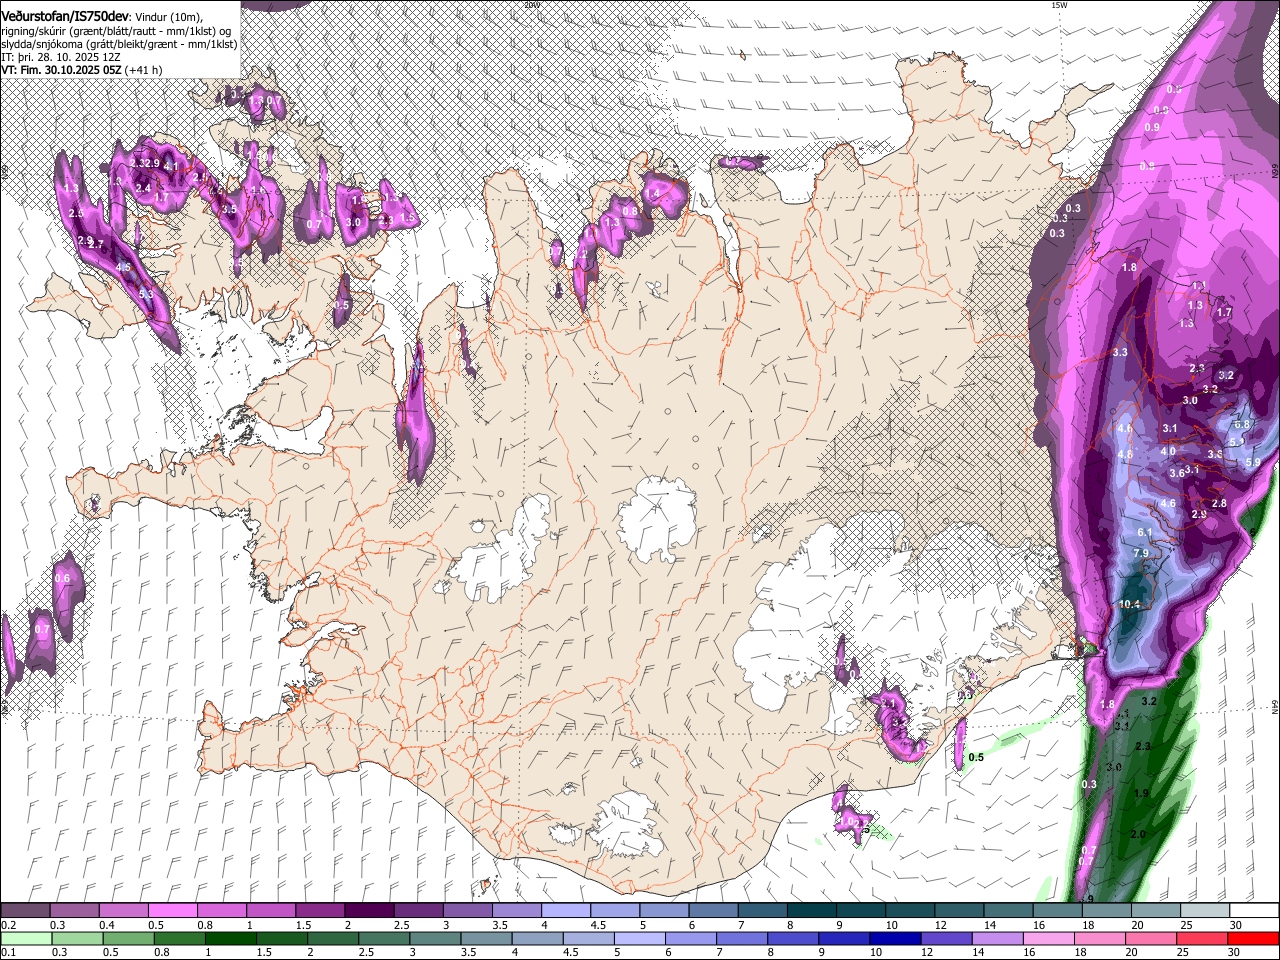Screen dimensions: 1280x960
Task: Click the black 2.3 value in green rain band
Action: click(1143, 746)
